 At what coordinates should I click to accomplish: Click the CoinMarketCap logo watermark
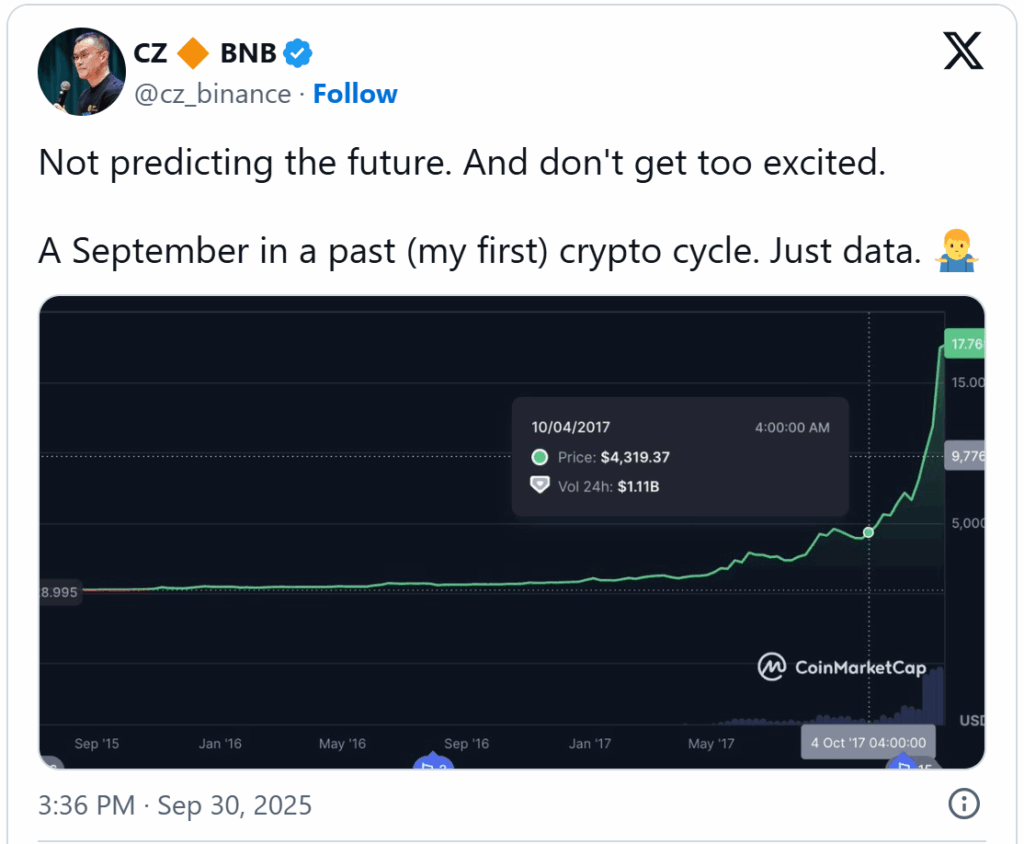tap(841, 667)
